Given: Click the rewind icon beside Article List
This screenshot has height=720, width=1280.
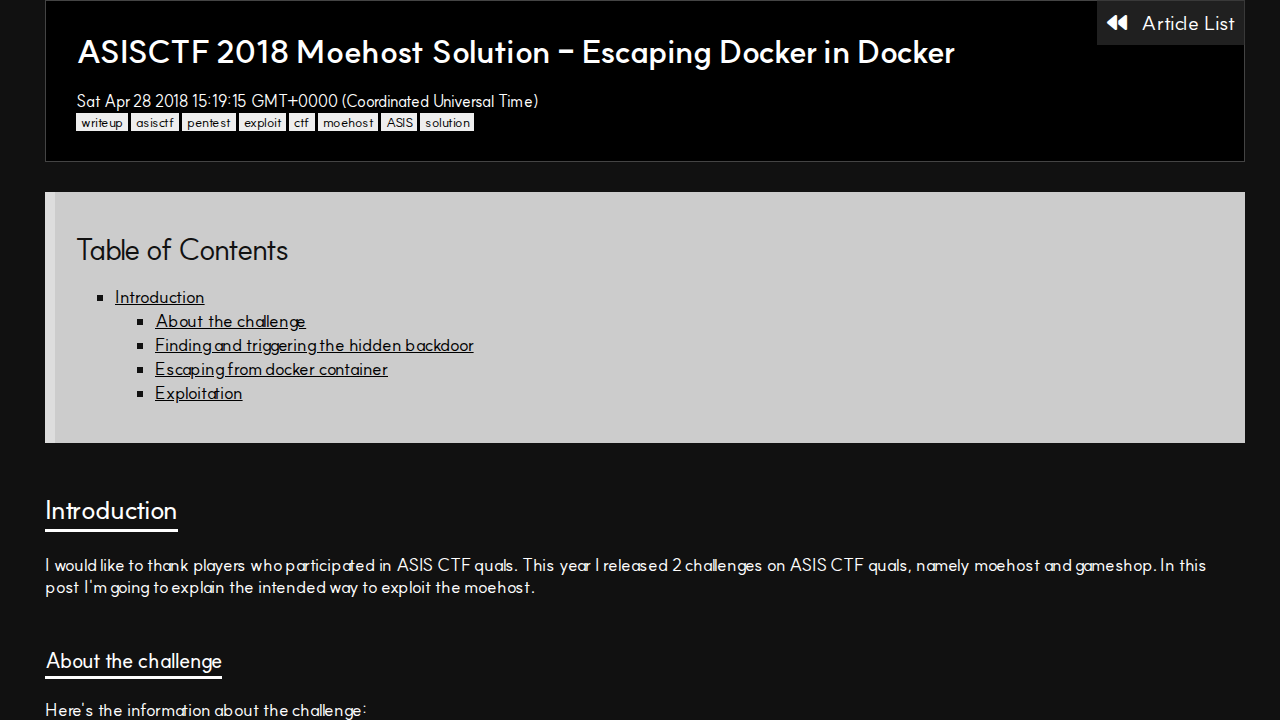Looking at the screenshot, I should [x=1117, y=23].
